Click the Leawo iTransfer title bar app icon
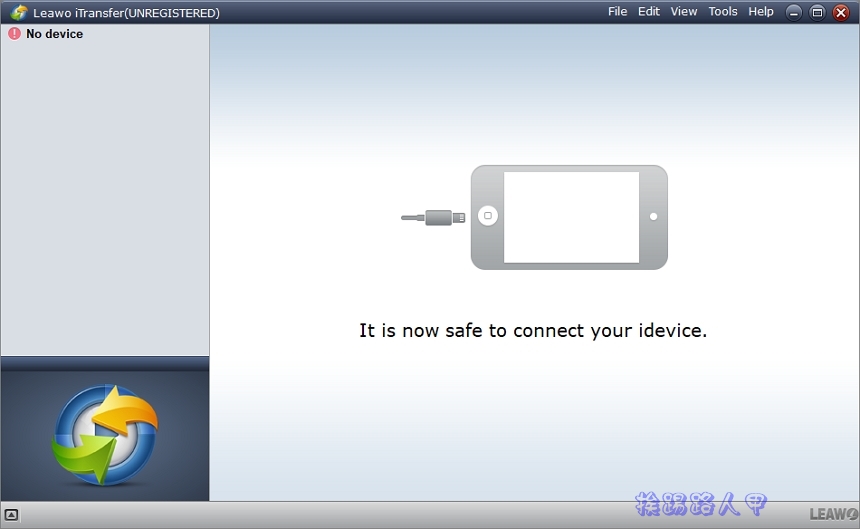 (x=19, y=13)
